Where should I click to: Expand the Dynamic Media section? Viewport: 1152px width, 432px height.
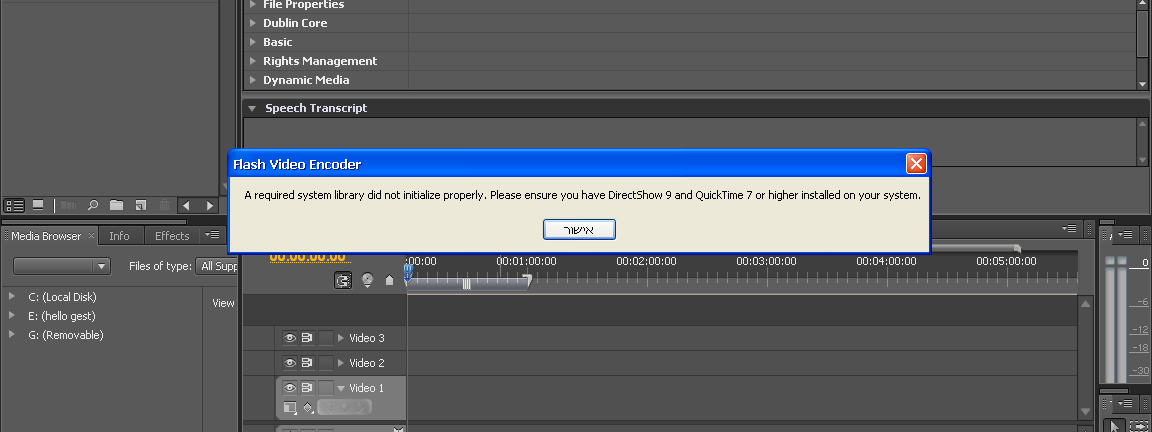click(253, 80)
